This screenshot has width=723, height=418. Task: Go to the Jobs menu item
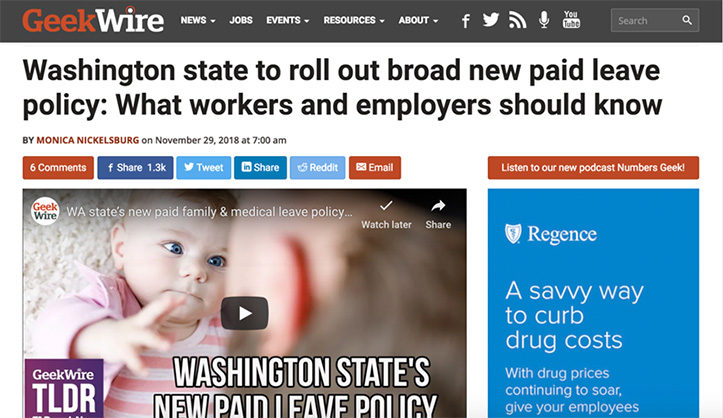241,20
